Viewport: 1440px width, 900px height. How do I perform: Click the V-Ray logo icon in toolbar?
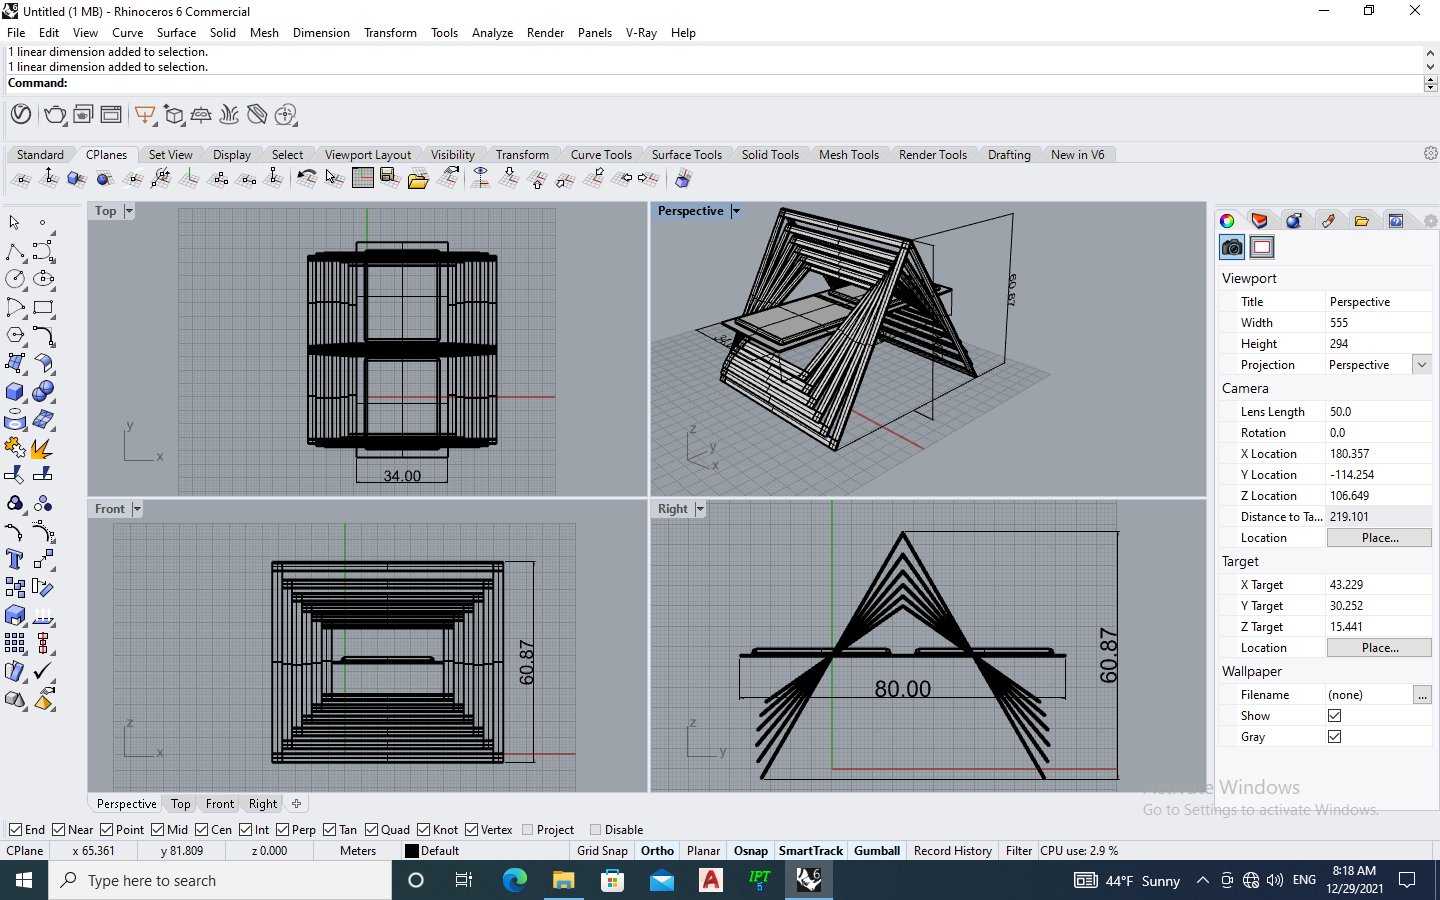[20, 115]
